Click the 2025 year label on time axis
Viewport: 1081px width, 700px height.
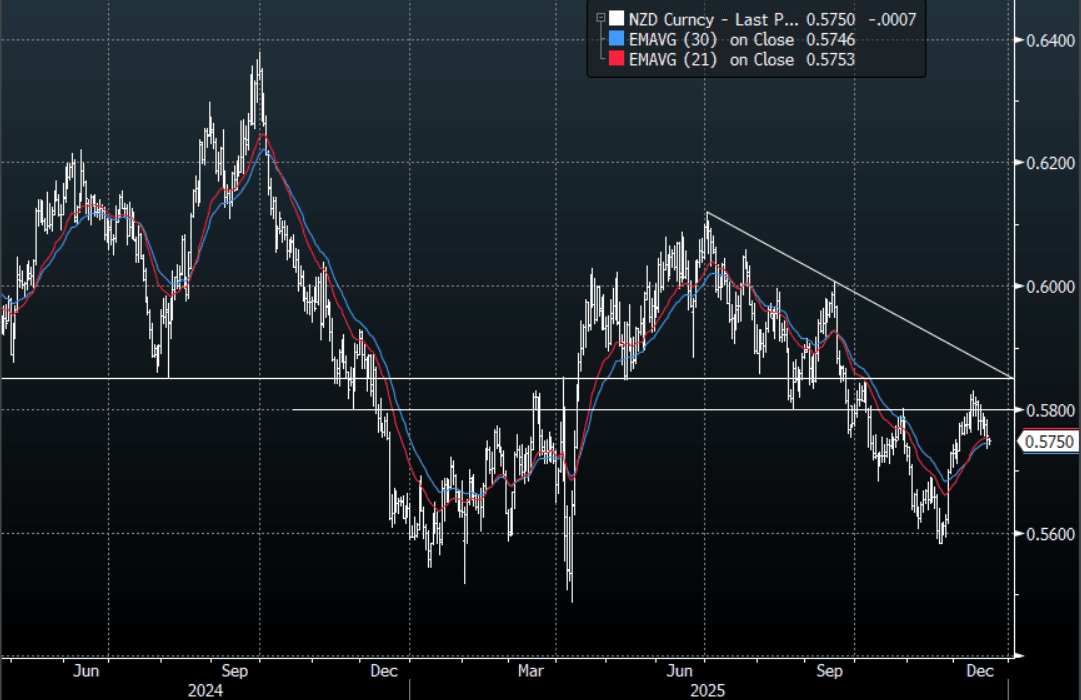pyautogui.click(x=707, y=690)
